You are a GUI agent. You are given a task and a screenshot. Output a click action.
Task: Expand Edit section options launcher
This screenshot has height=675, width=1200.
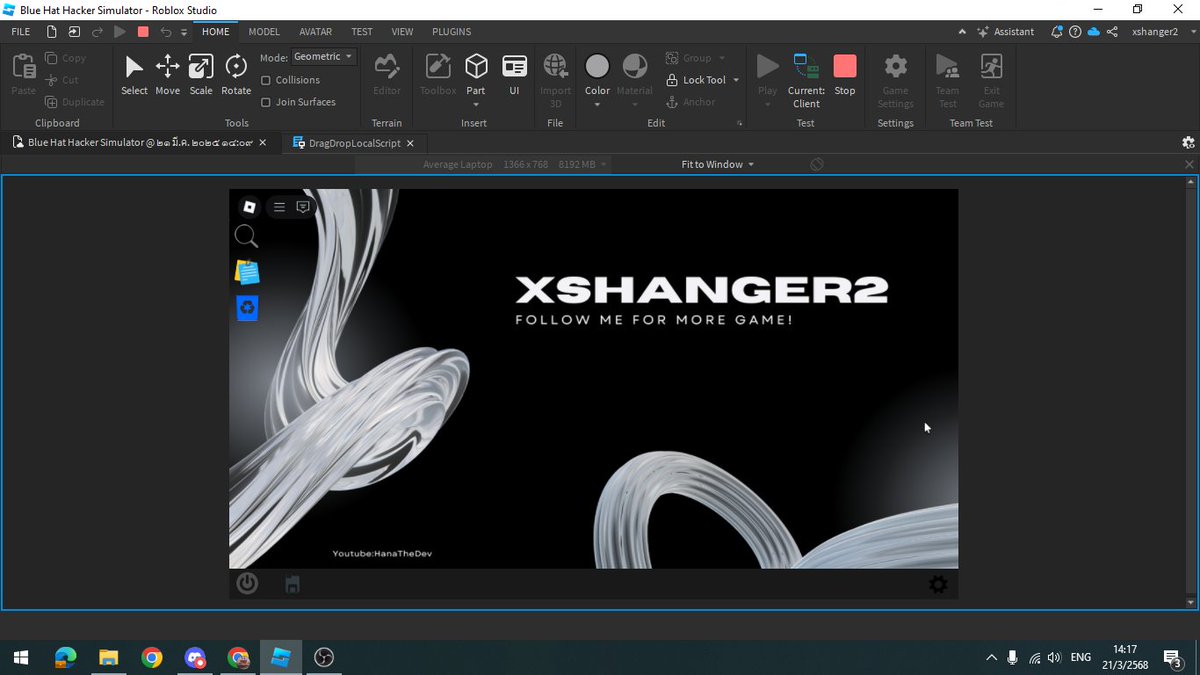740,124
